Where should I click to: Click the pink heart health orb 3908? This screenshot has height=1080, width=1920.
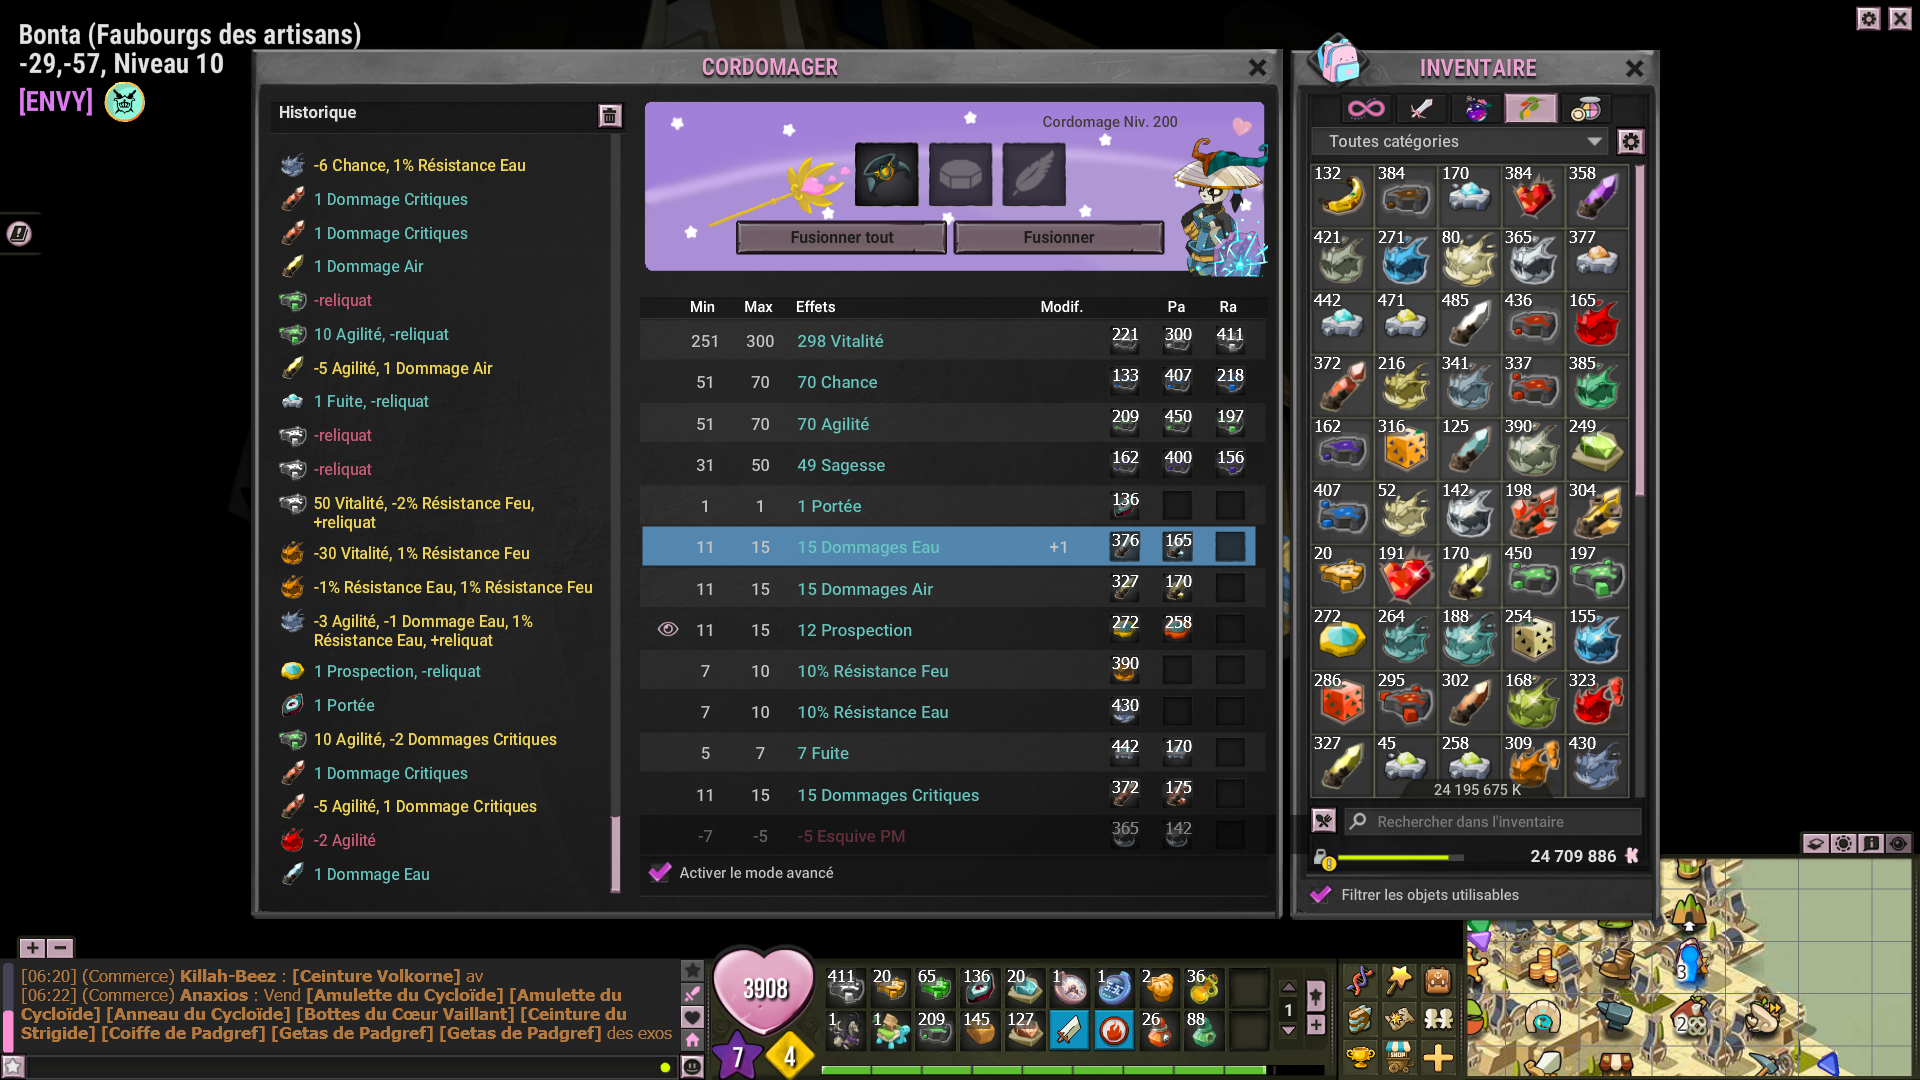[765, 990]
